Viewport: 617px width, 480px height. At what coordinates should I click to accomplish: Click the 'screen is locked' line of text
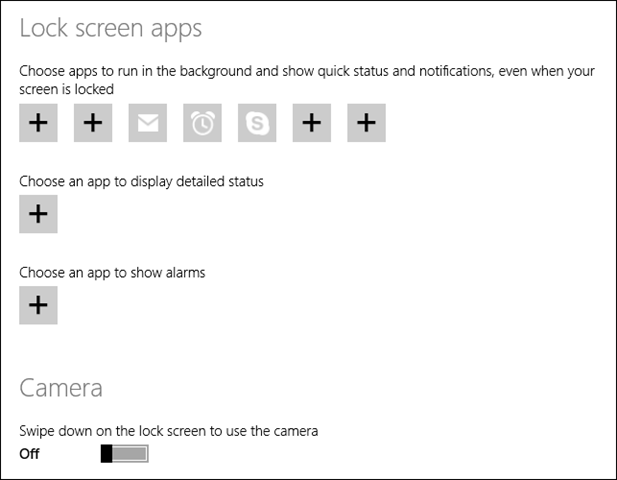[x=67, y=89]
